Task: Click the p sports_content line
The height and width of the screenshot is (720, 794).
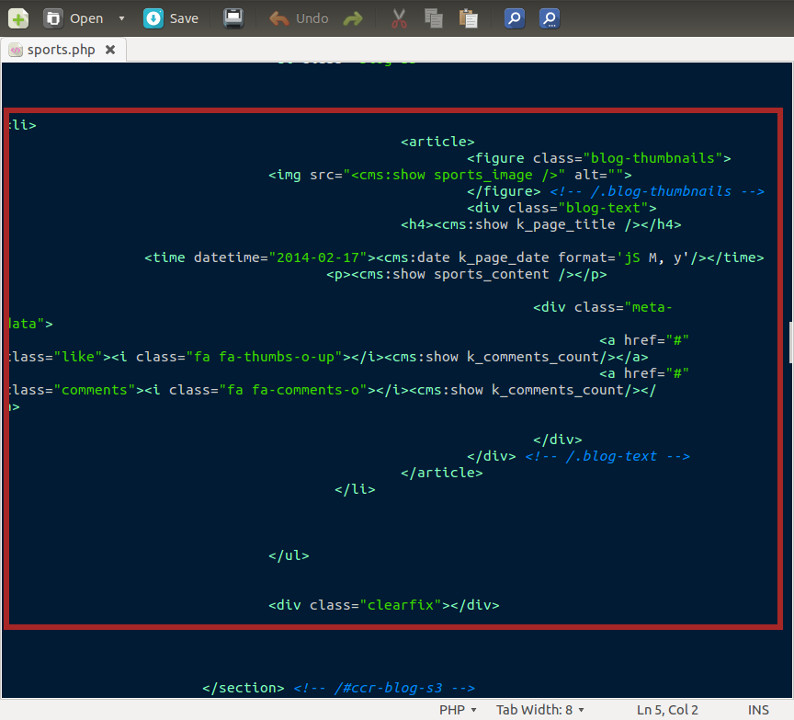Action: (466, 274)
